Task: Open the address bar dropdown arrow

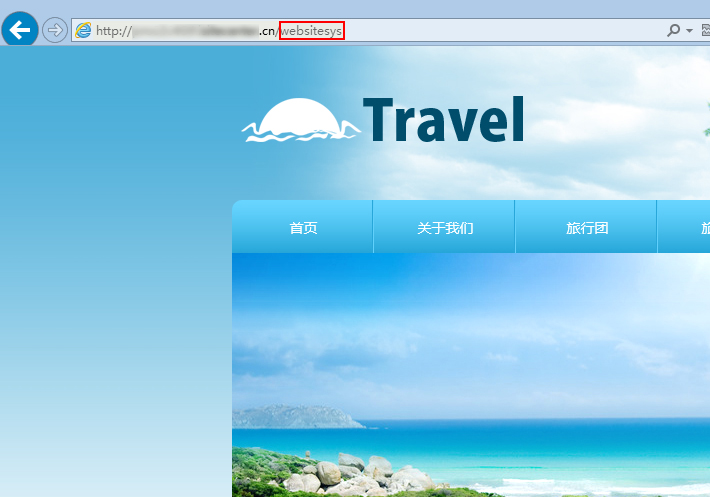Action: click(x=689, y=31)
